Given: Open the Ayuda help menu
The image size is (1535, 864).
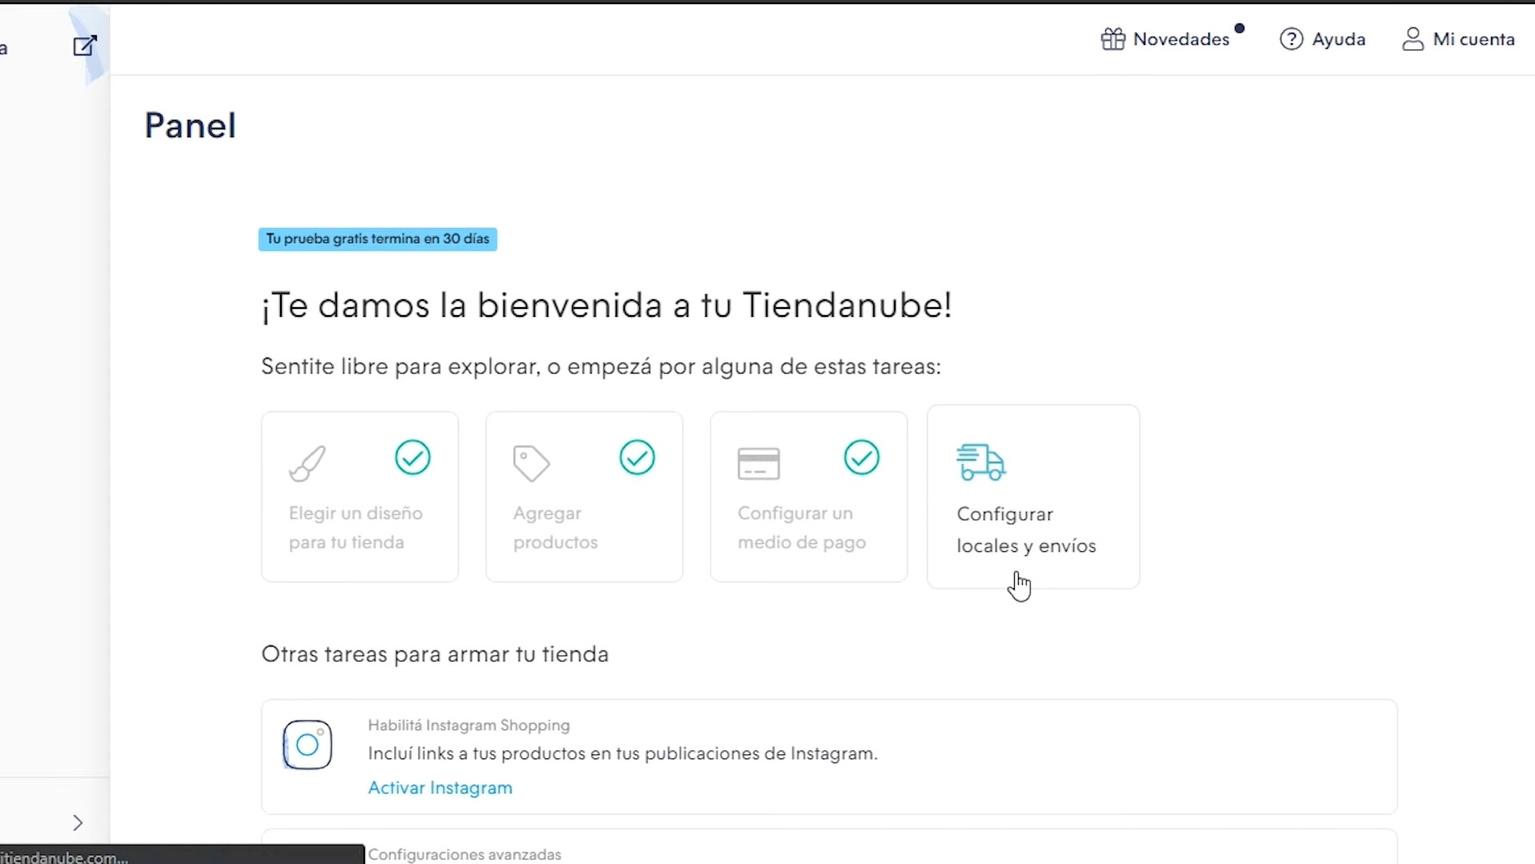Looking at the screenshot, I should click(1322, 39).
